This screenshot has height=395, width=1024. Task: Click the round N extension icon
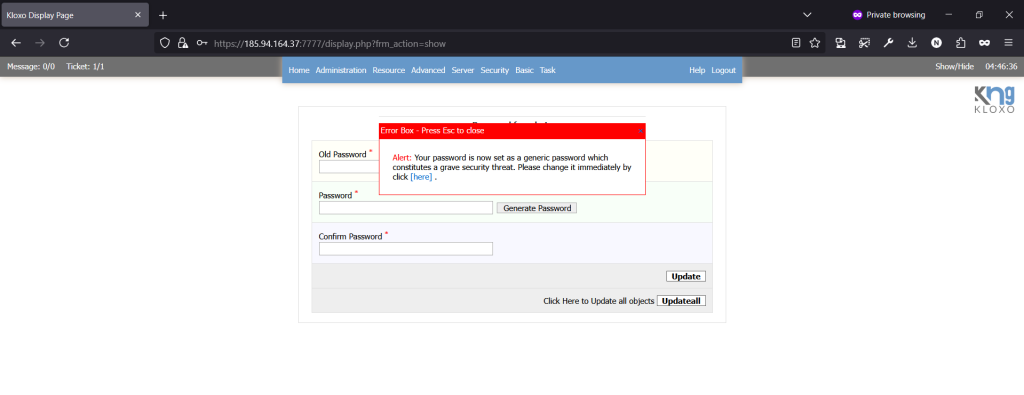[936, 43]
